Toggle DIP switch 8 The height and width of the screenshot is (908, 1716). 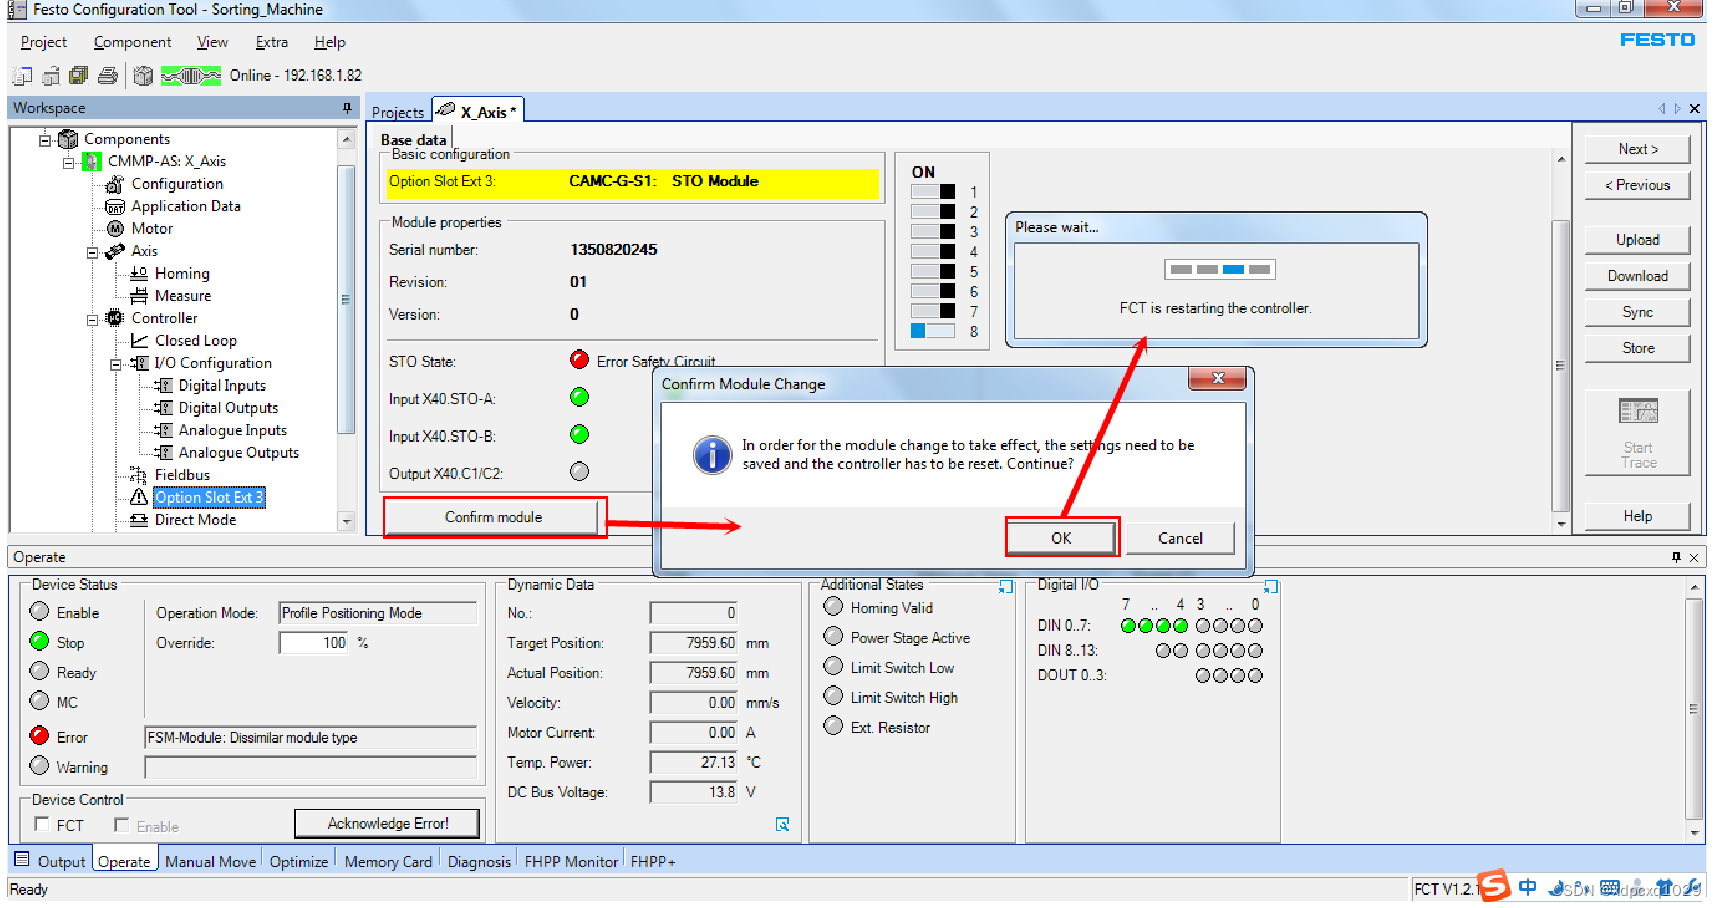pos(933,331)
